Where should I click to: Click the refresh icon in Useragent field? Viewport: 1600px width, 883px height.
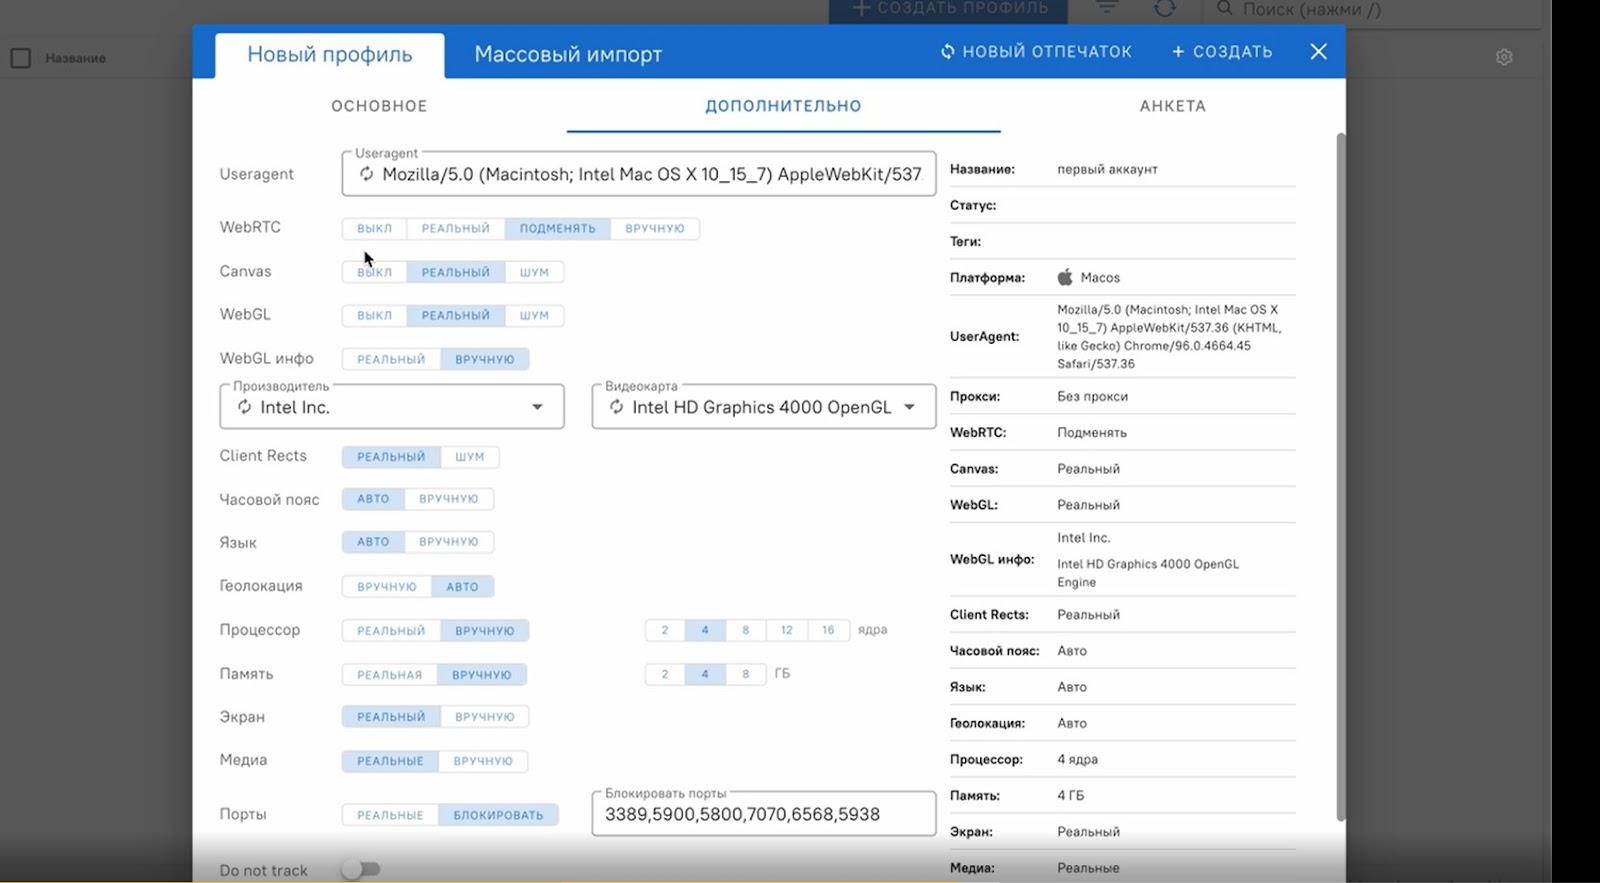[x=367, y=174]
